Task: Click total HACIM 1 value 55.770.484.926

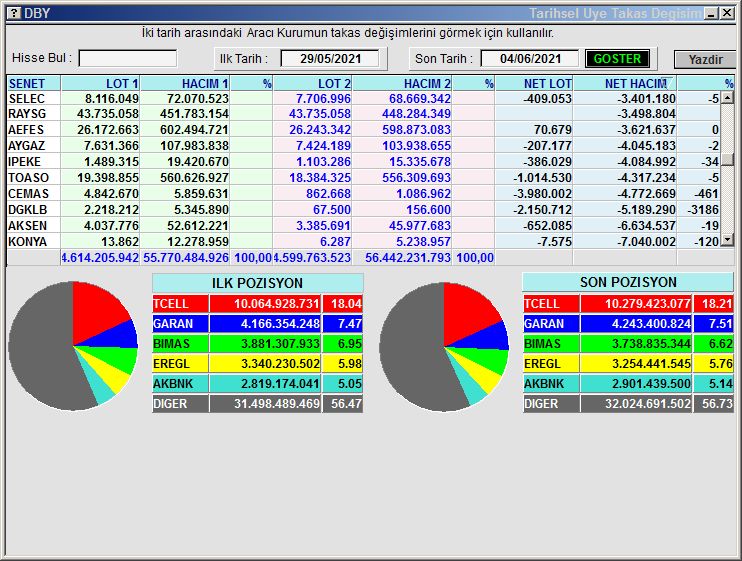Action: click(x=186, y=258)
